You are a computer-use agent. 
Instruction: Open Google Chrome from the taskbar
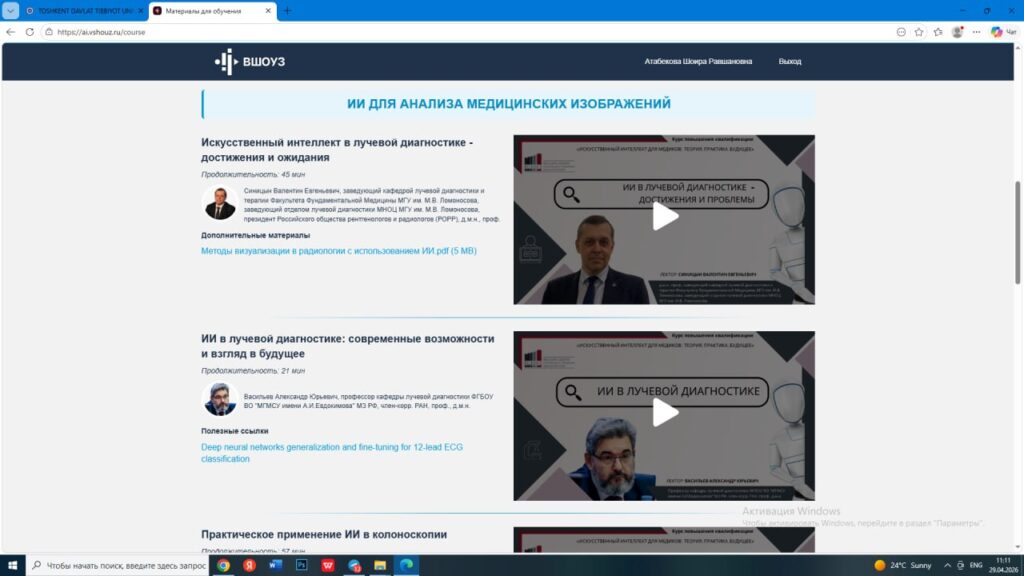[x=223, y=565]
